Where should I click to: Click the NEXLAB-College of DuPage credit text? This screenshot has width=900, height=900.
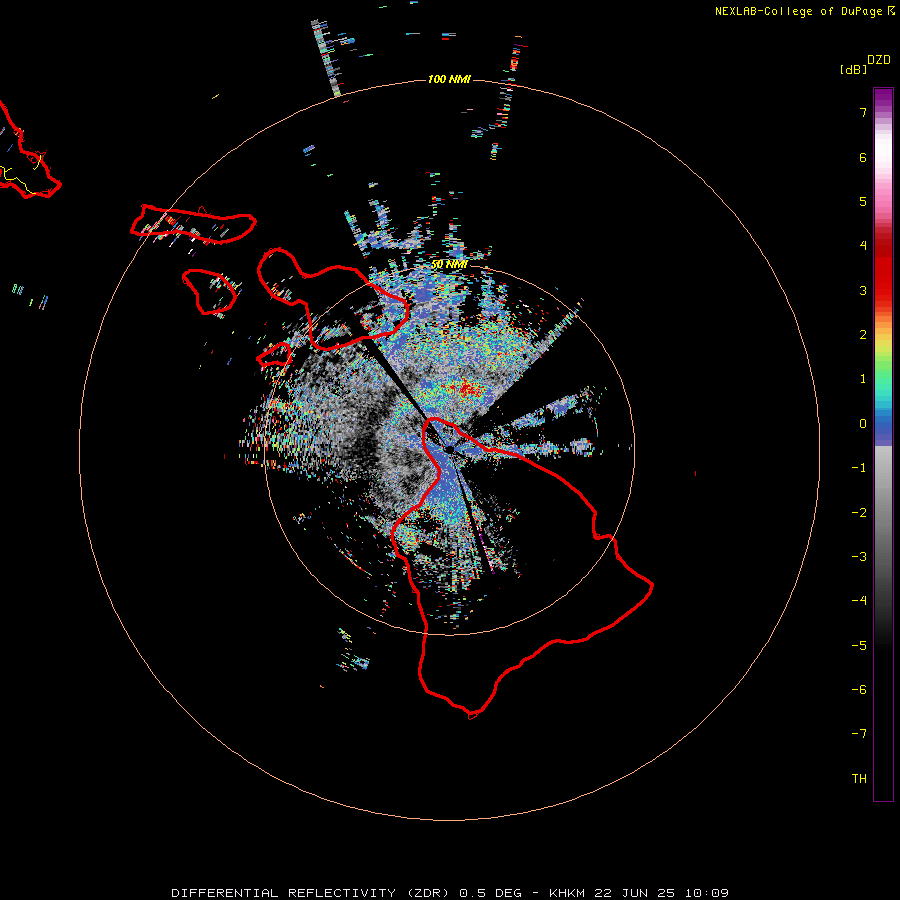804,11
